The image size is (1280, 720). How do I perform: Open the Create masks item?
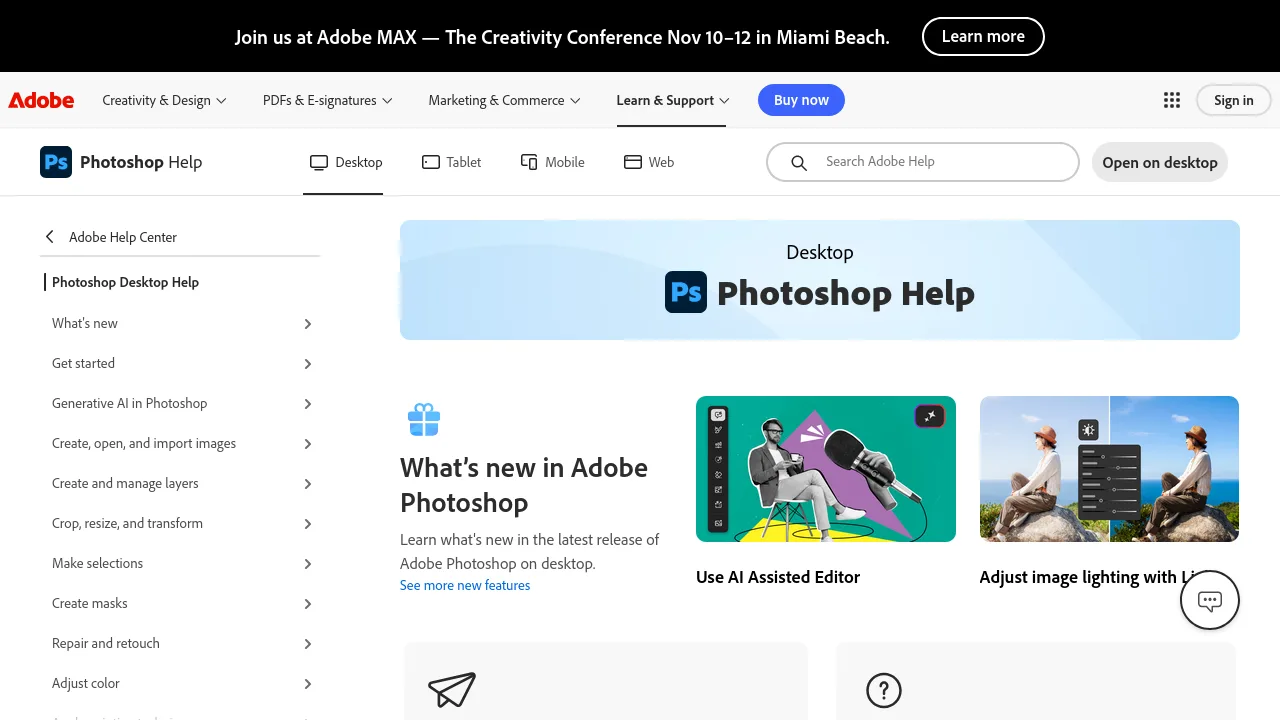(x=90, y=603)
